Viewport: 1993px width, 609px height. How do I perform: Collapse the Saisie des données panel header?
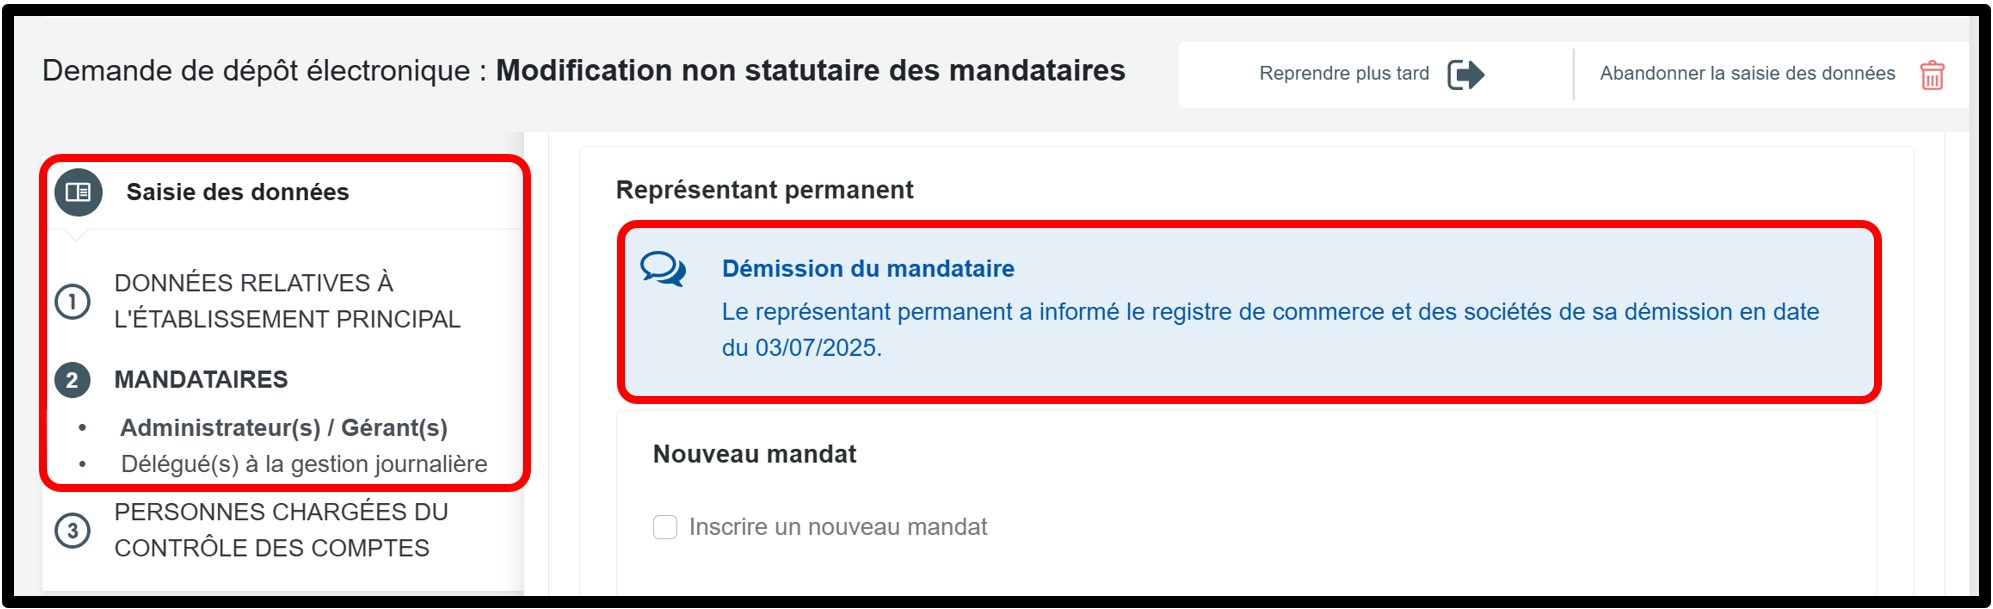pos(238,192)
